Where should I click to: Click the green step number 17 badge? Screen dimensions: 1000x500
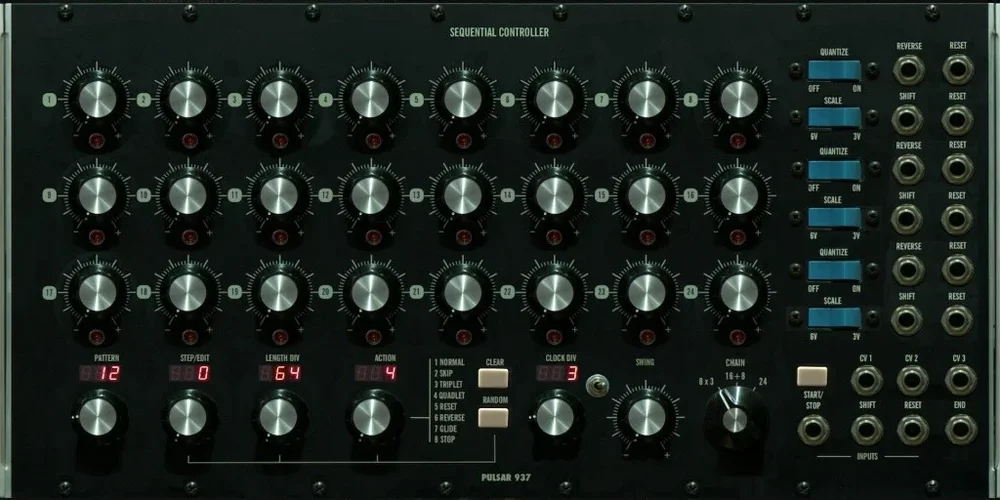tap(50, 293)
